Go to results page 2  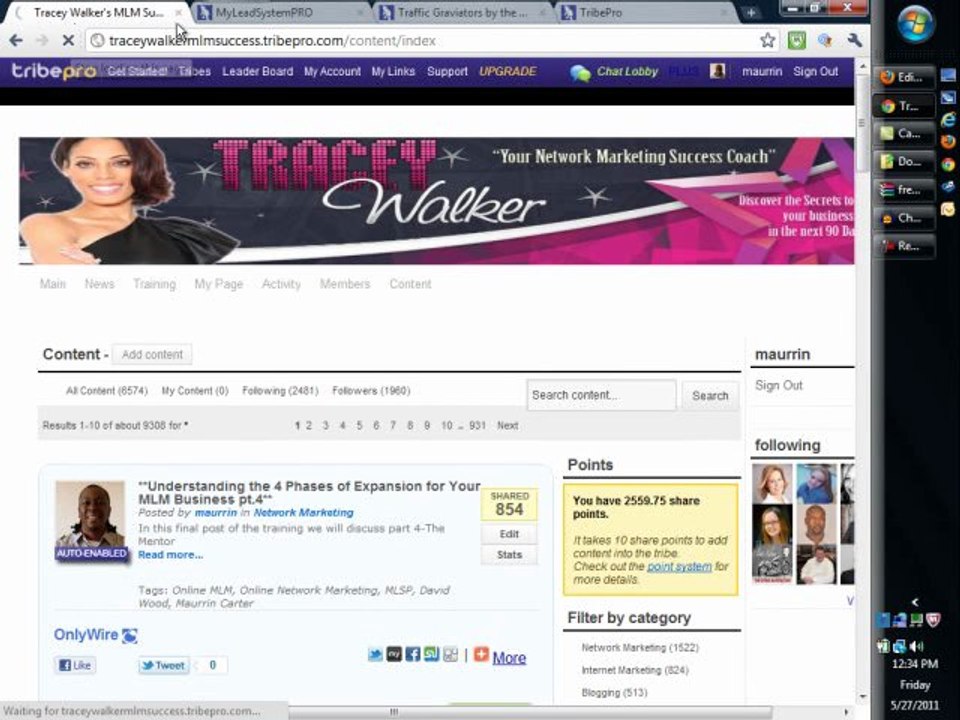(x=309, y=426)
